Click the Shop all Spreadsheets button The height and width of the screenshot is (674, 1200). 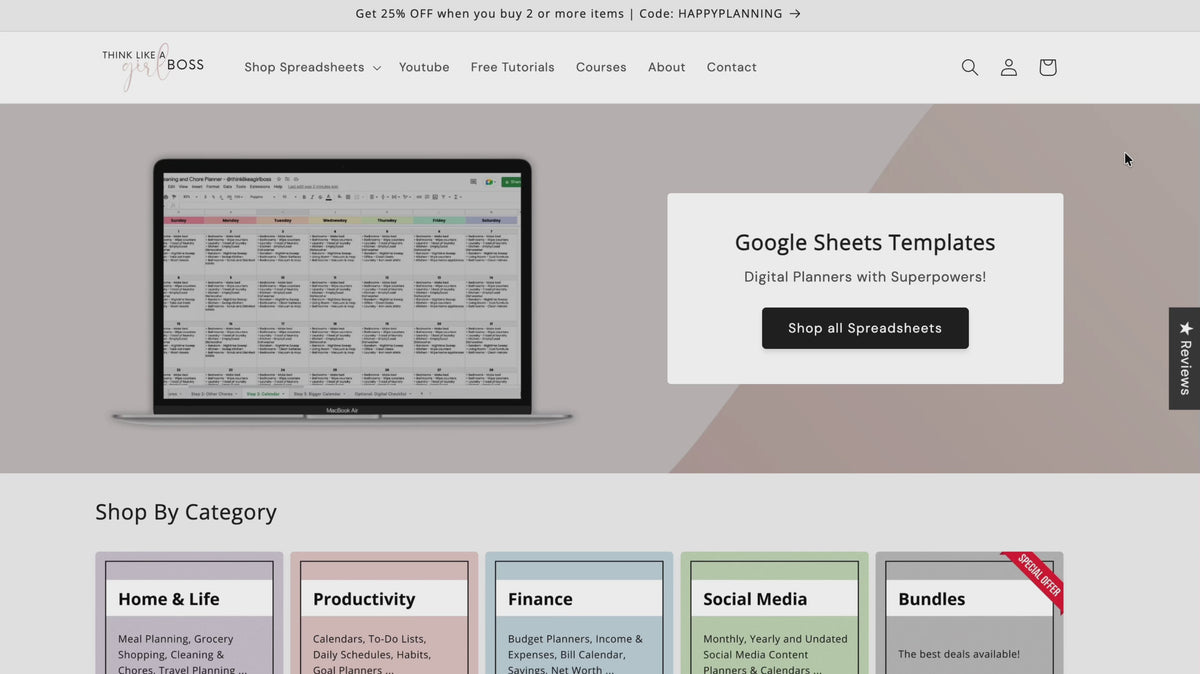[865, 328]
